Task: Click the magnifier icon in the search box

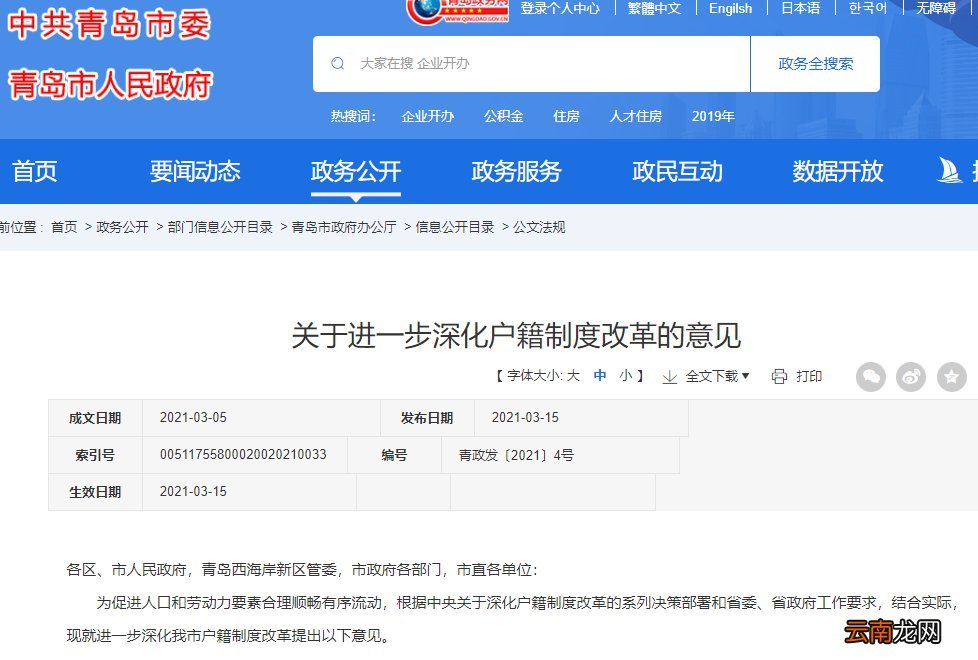Action: click(337, 63)
